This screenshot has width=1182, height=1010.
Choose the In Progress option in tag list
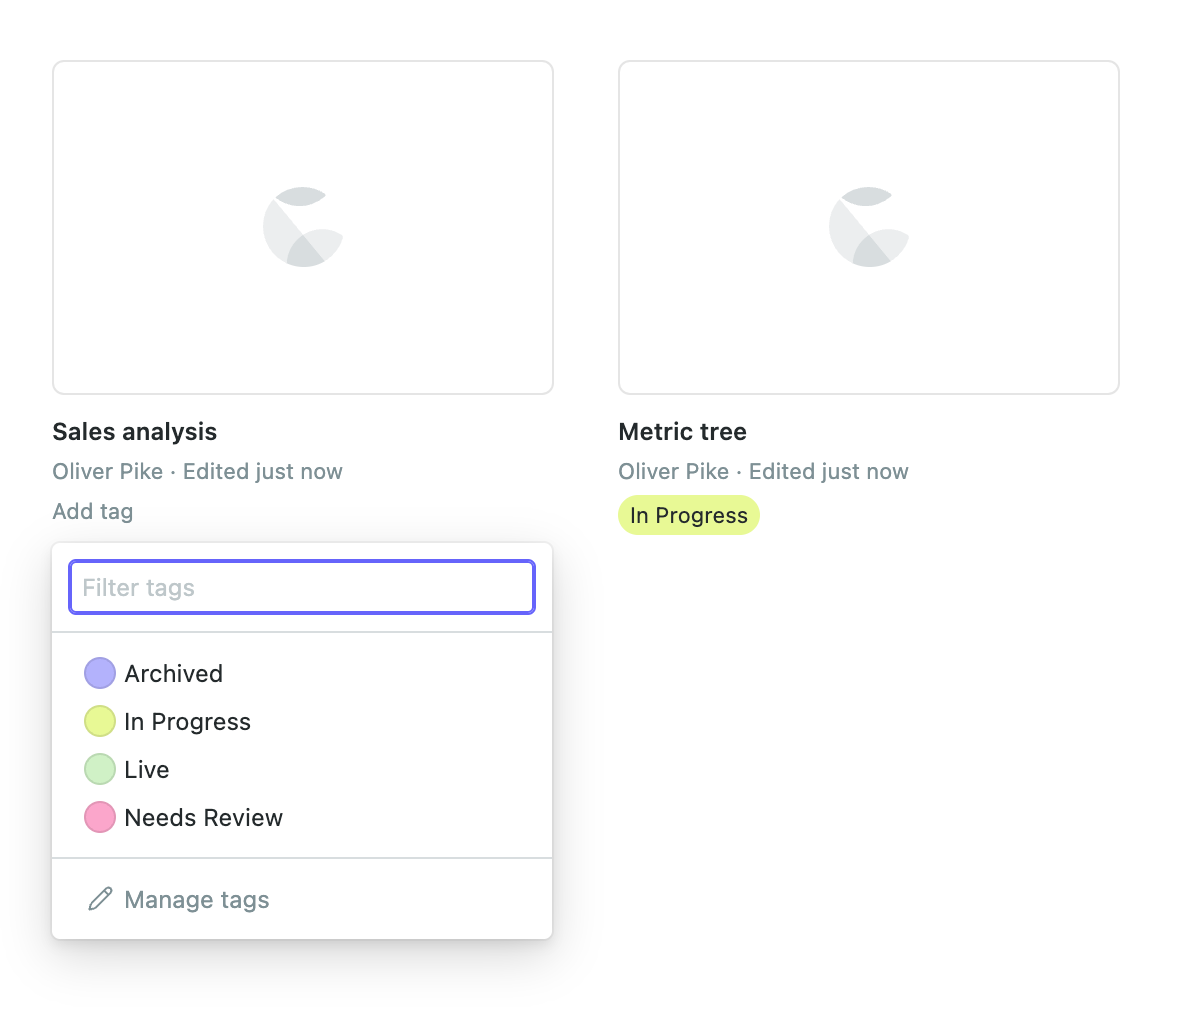[x=188, y=721]
